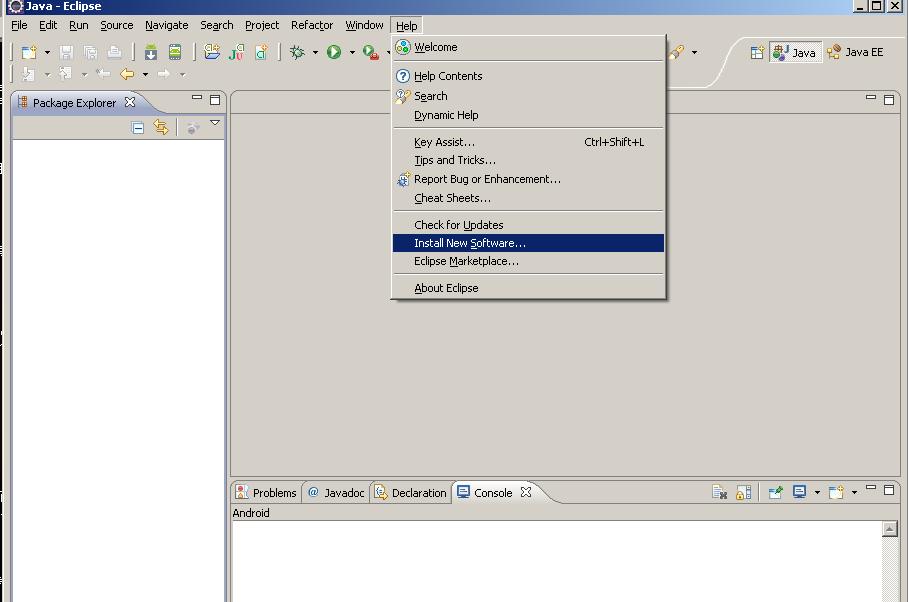Expand the dropdown arrow beside the Debug icon
908x602 pixels.
(315, 53)
